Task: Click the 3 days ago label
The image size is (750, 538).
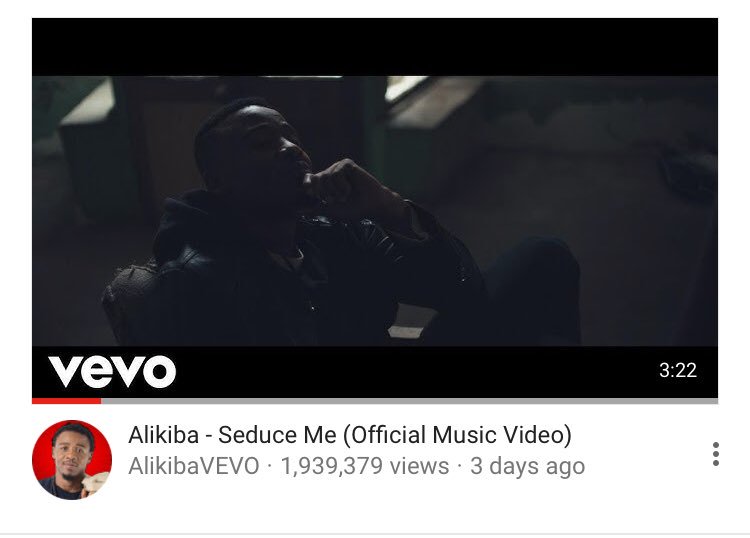Action: click(x=528, y=466)
